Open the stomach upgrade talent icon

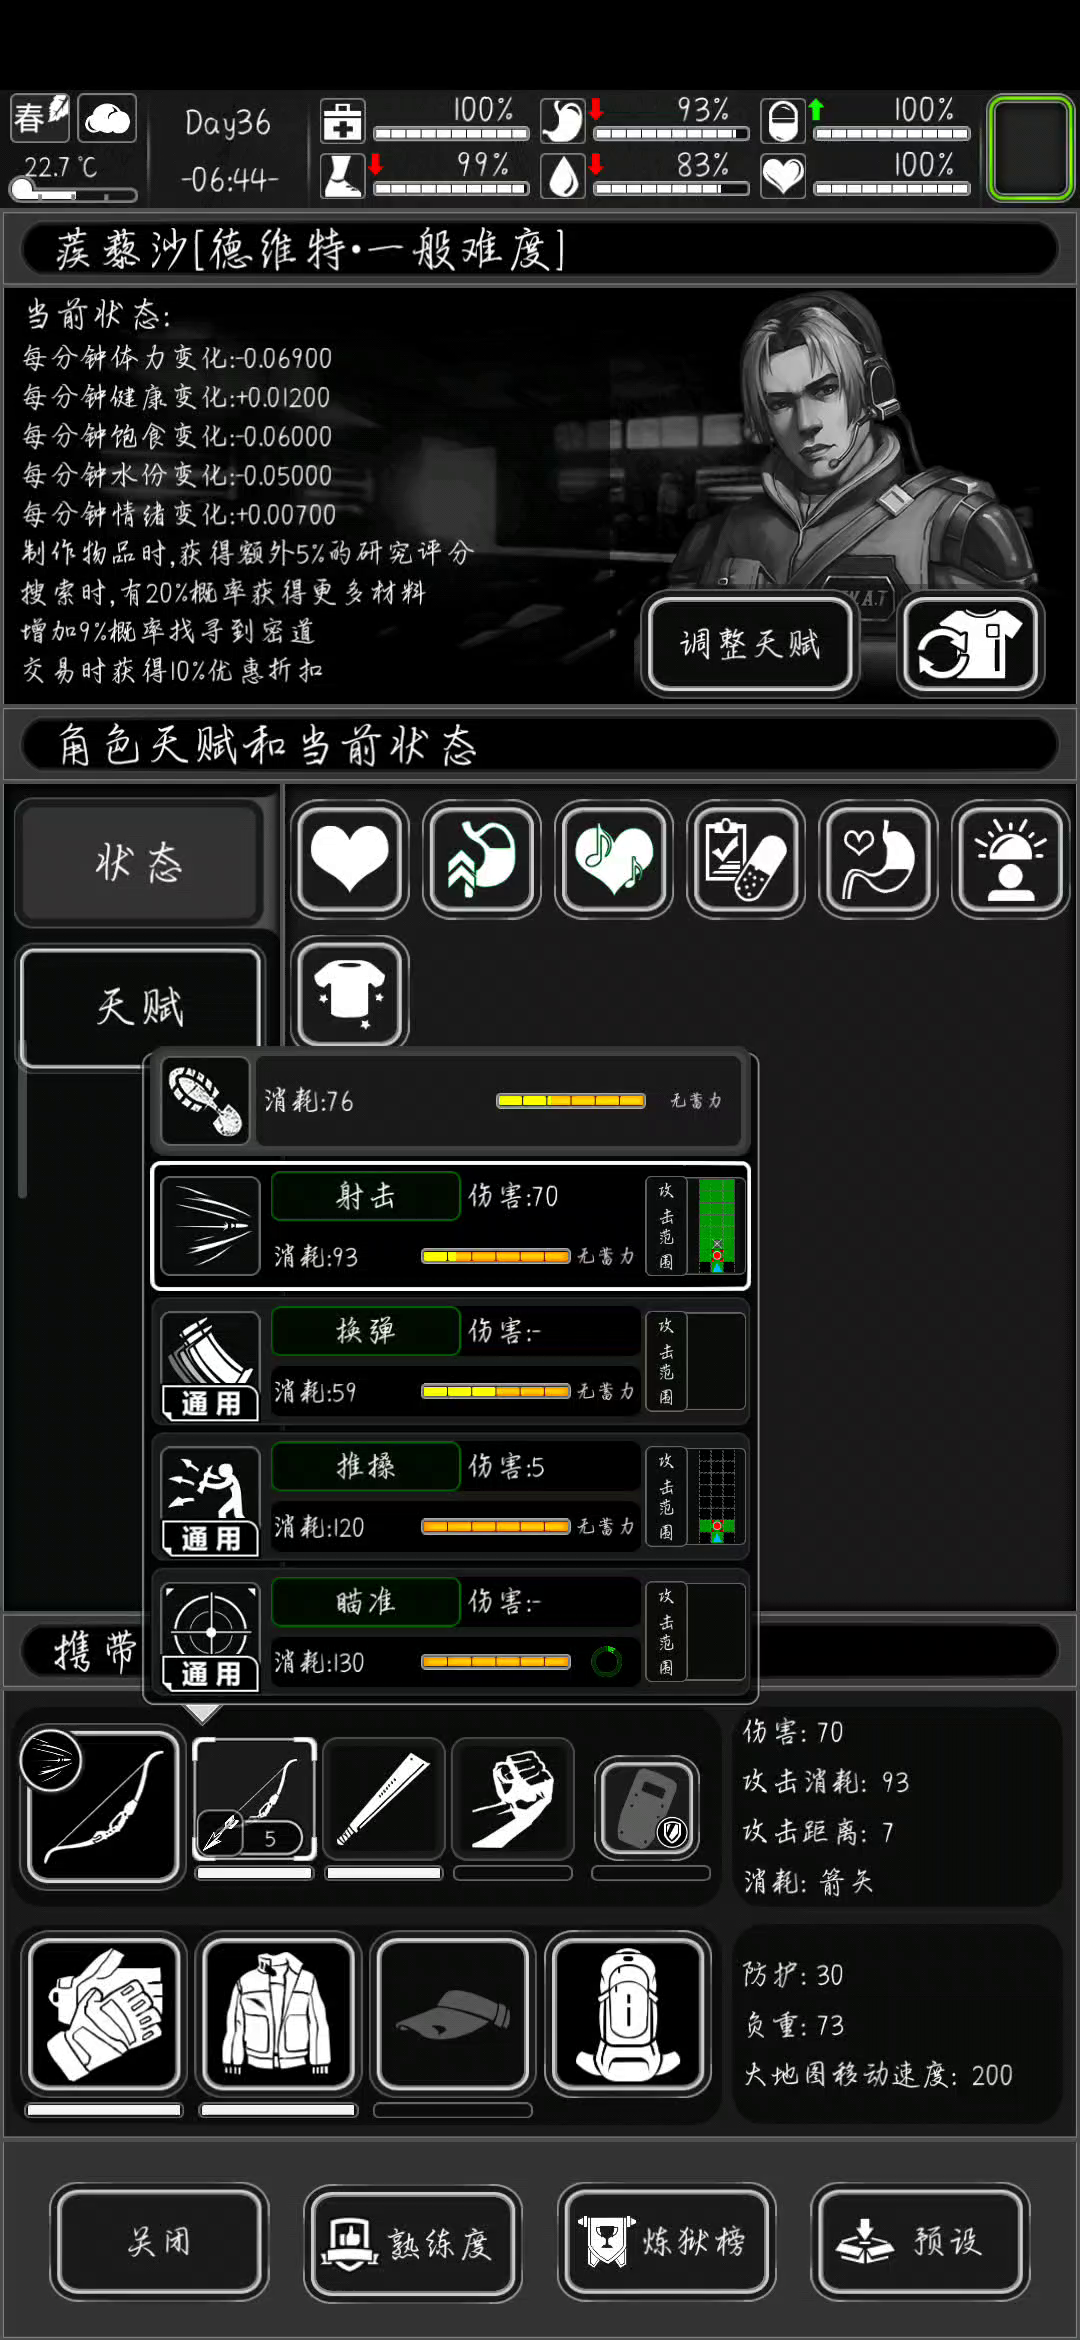pyautogui.click(x=482, y=859)
